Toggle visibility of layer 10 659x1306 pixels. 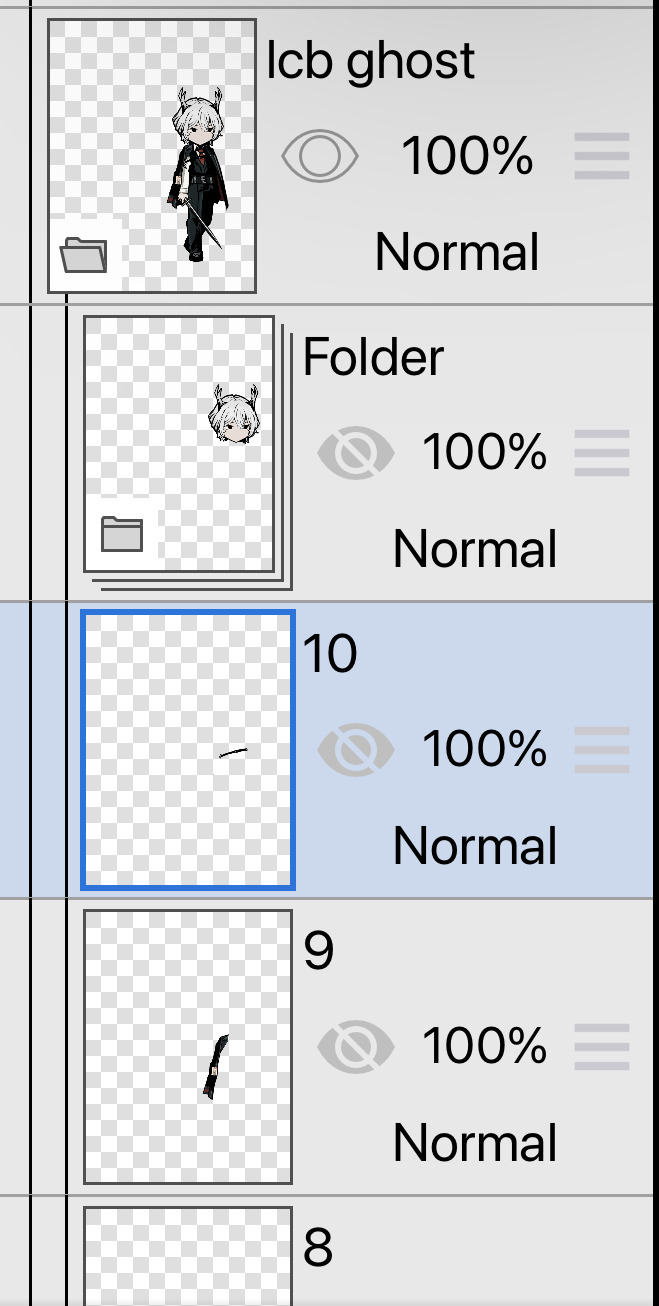pos(355,750)
